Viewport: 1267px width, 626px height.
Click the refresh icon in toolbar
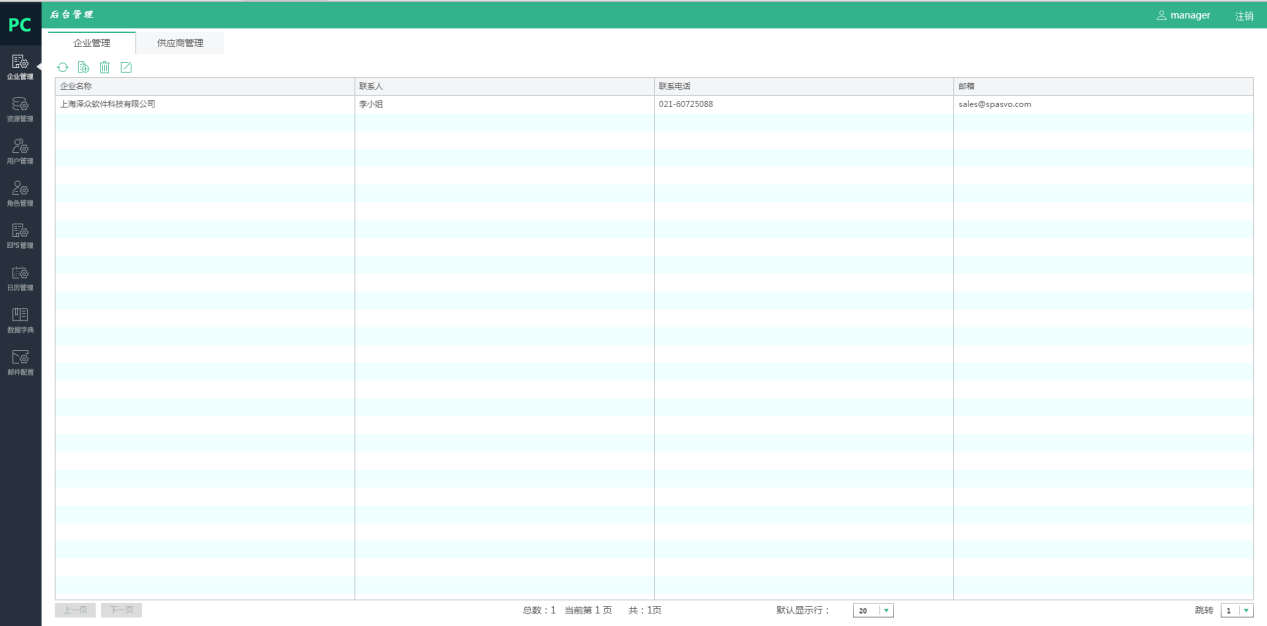(x=62, y=67)
